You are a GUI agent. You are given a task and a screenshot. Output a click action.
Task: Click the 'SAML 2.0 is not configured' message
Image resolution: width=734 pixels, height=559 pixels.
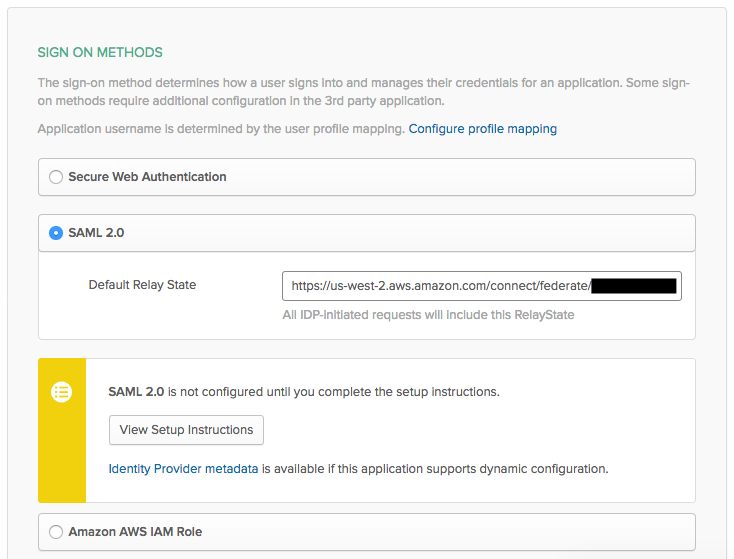coord(304,391)
